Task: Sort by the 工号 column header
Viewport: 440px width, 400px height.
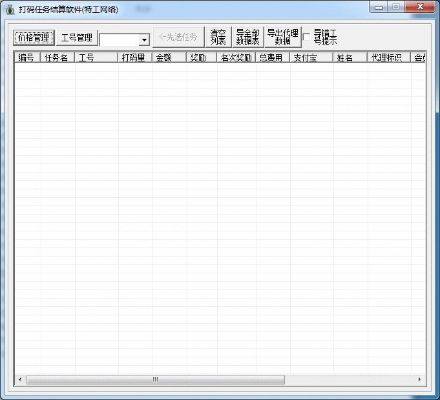Action: (96, 57)
